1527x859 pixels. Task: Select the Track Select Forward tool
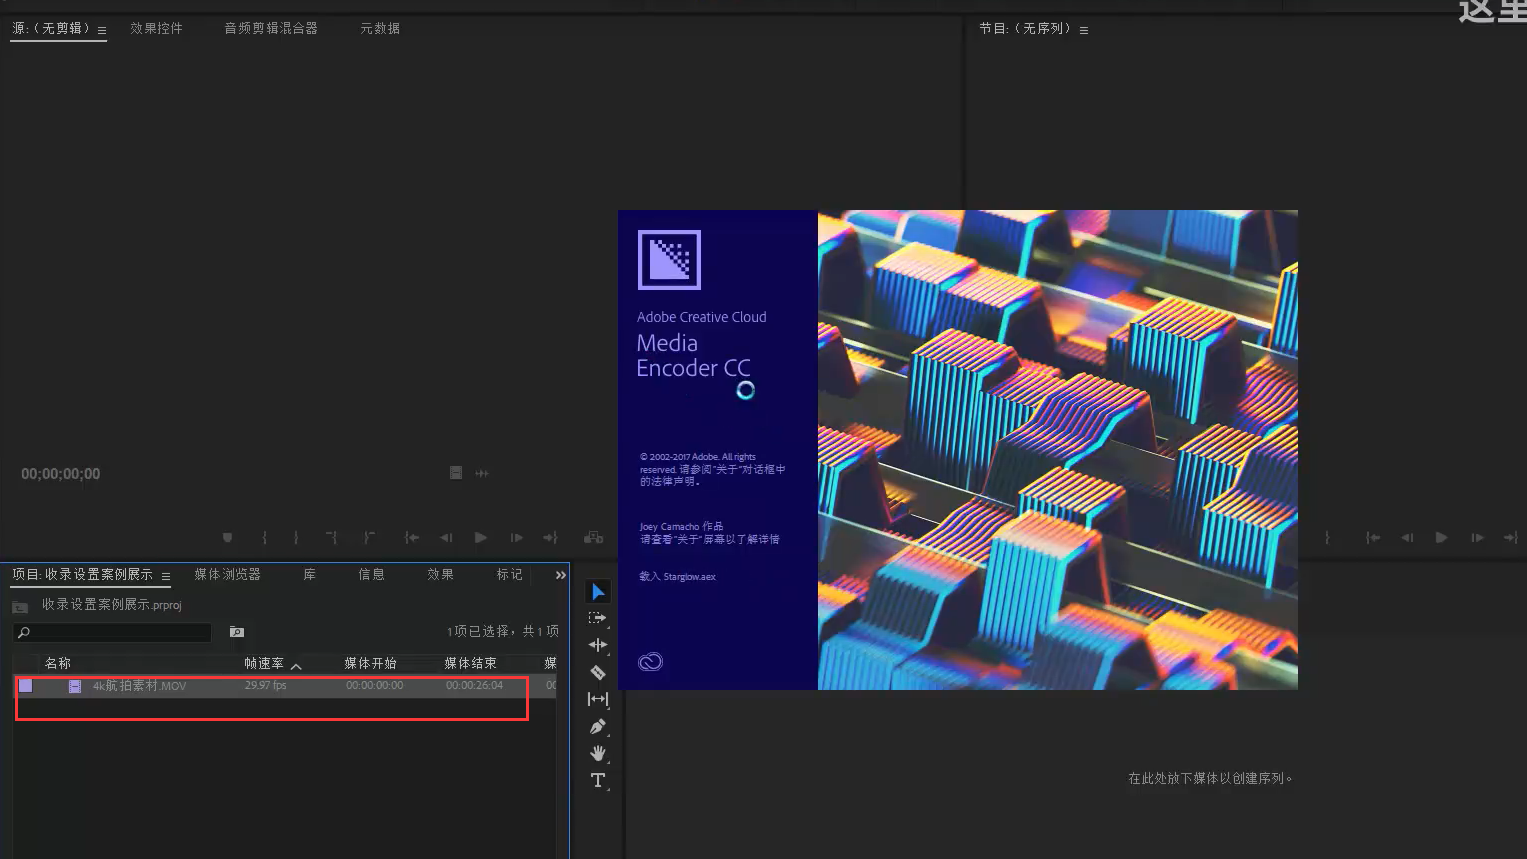pos(597,618)
